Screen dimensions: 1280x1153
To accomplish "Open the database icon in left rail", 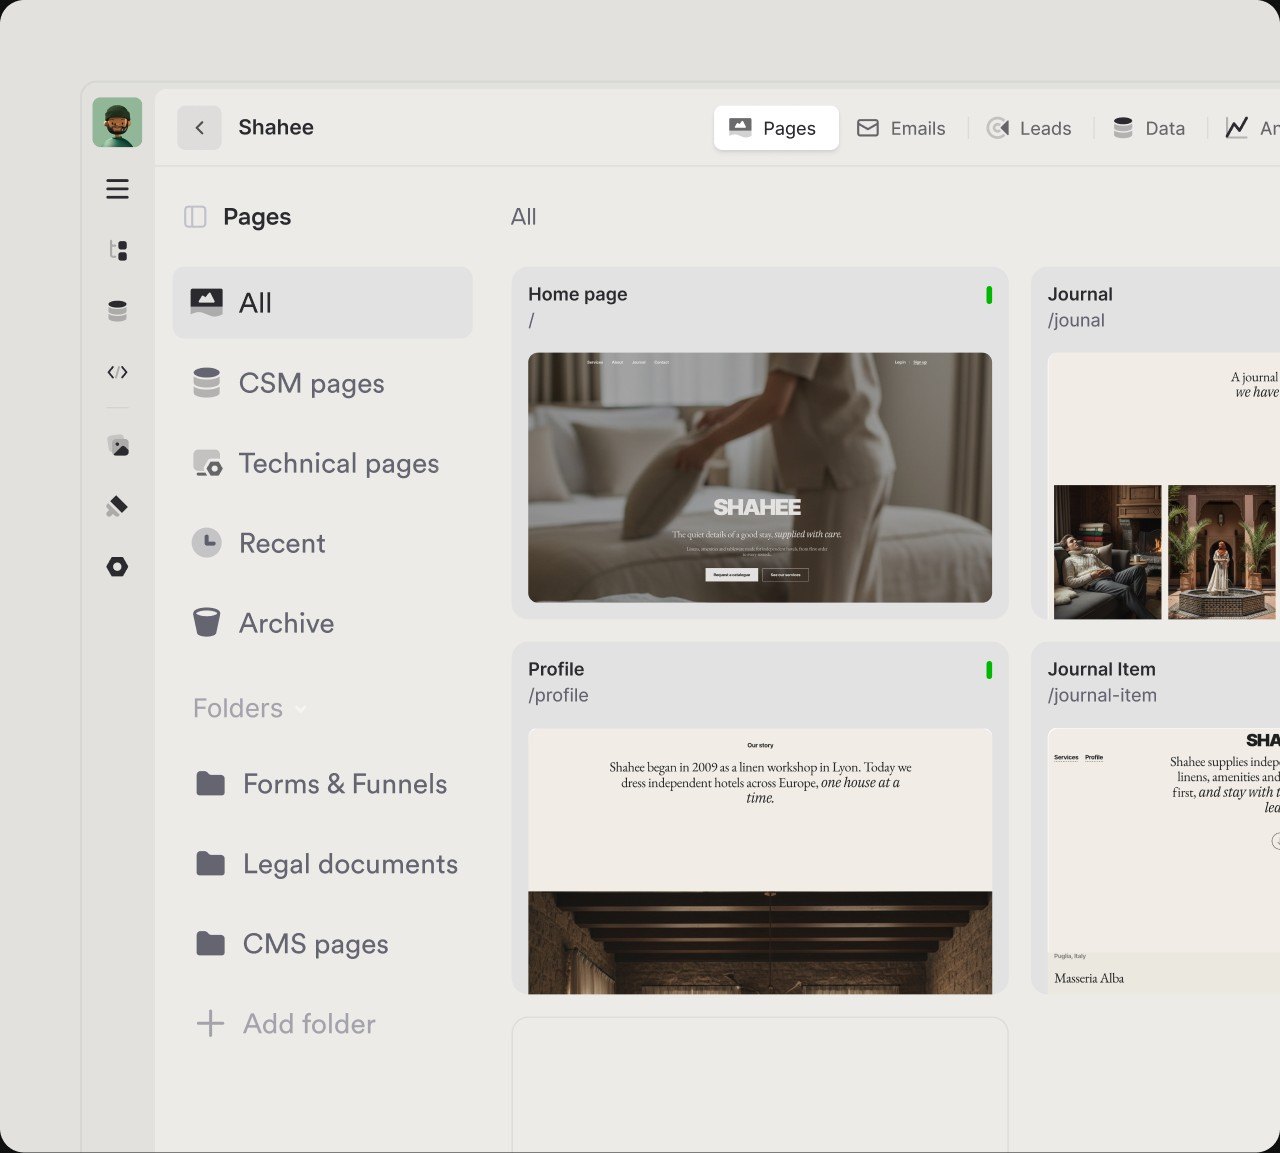I will 117,311.
